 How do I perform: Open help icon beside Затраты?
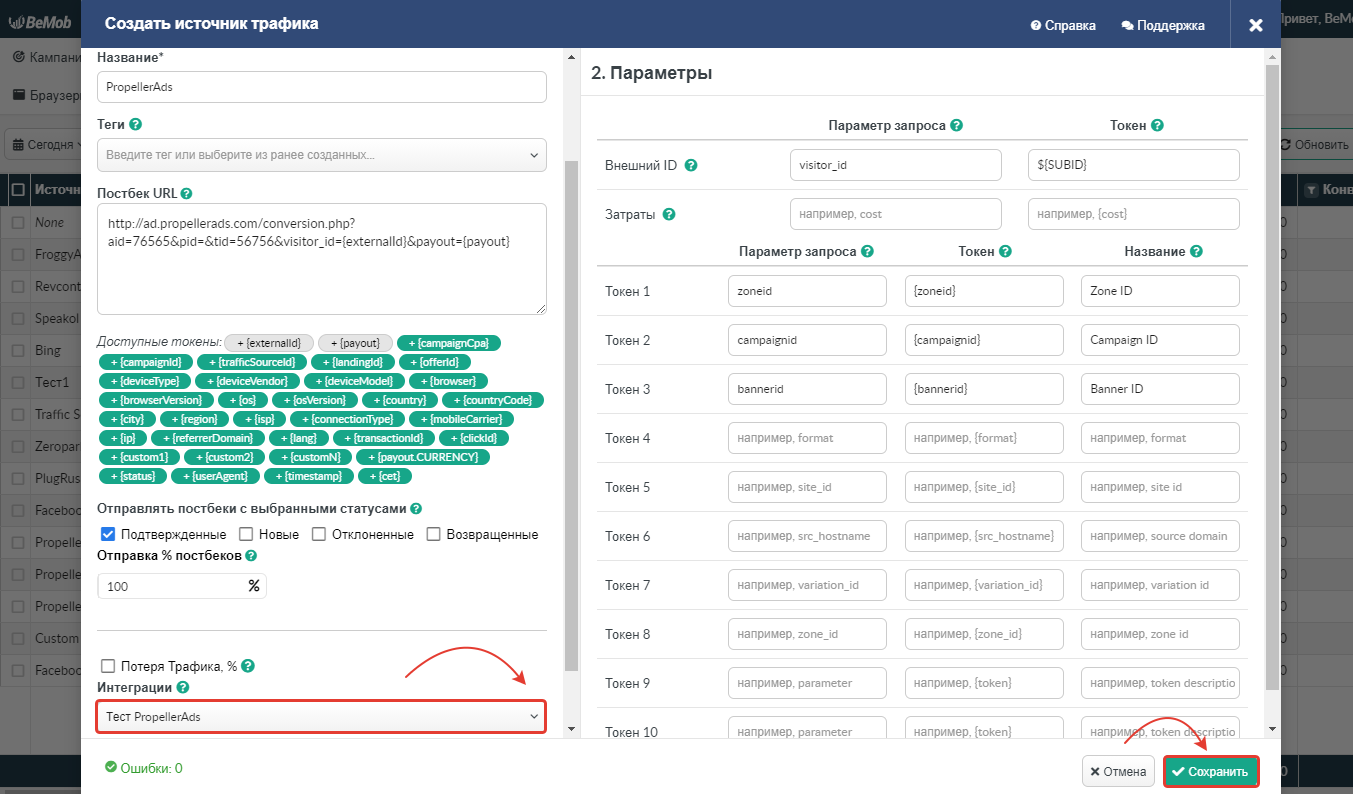[669, 214]
